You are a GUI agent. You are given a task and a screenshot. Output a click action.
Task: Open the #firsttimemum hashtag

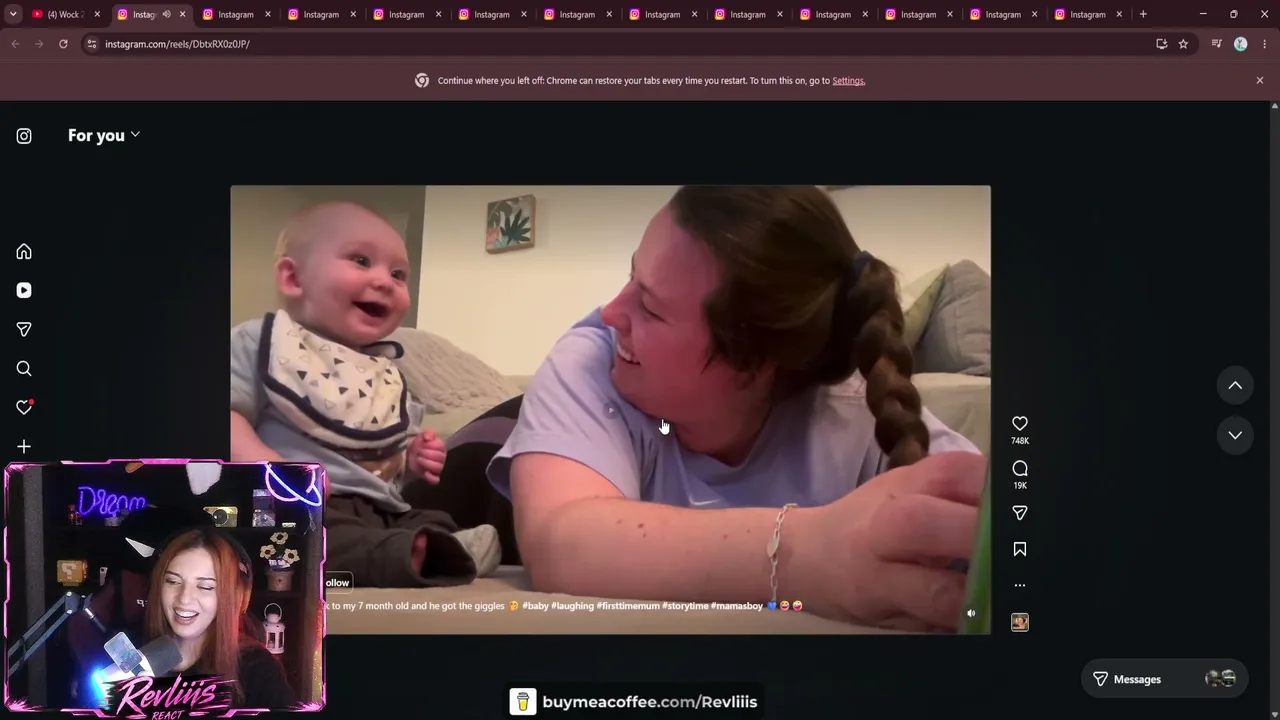coord(628,606)
